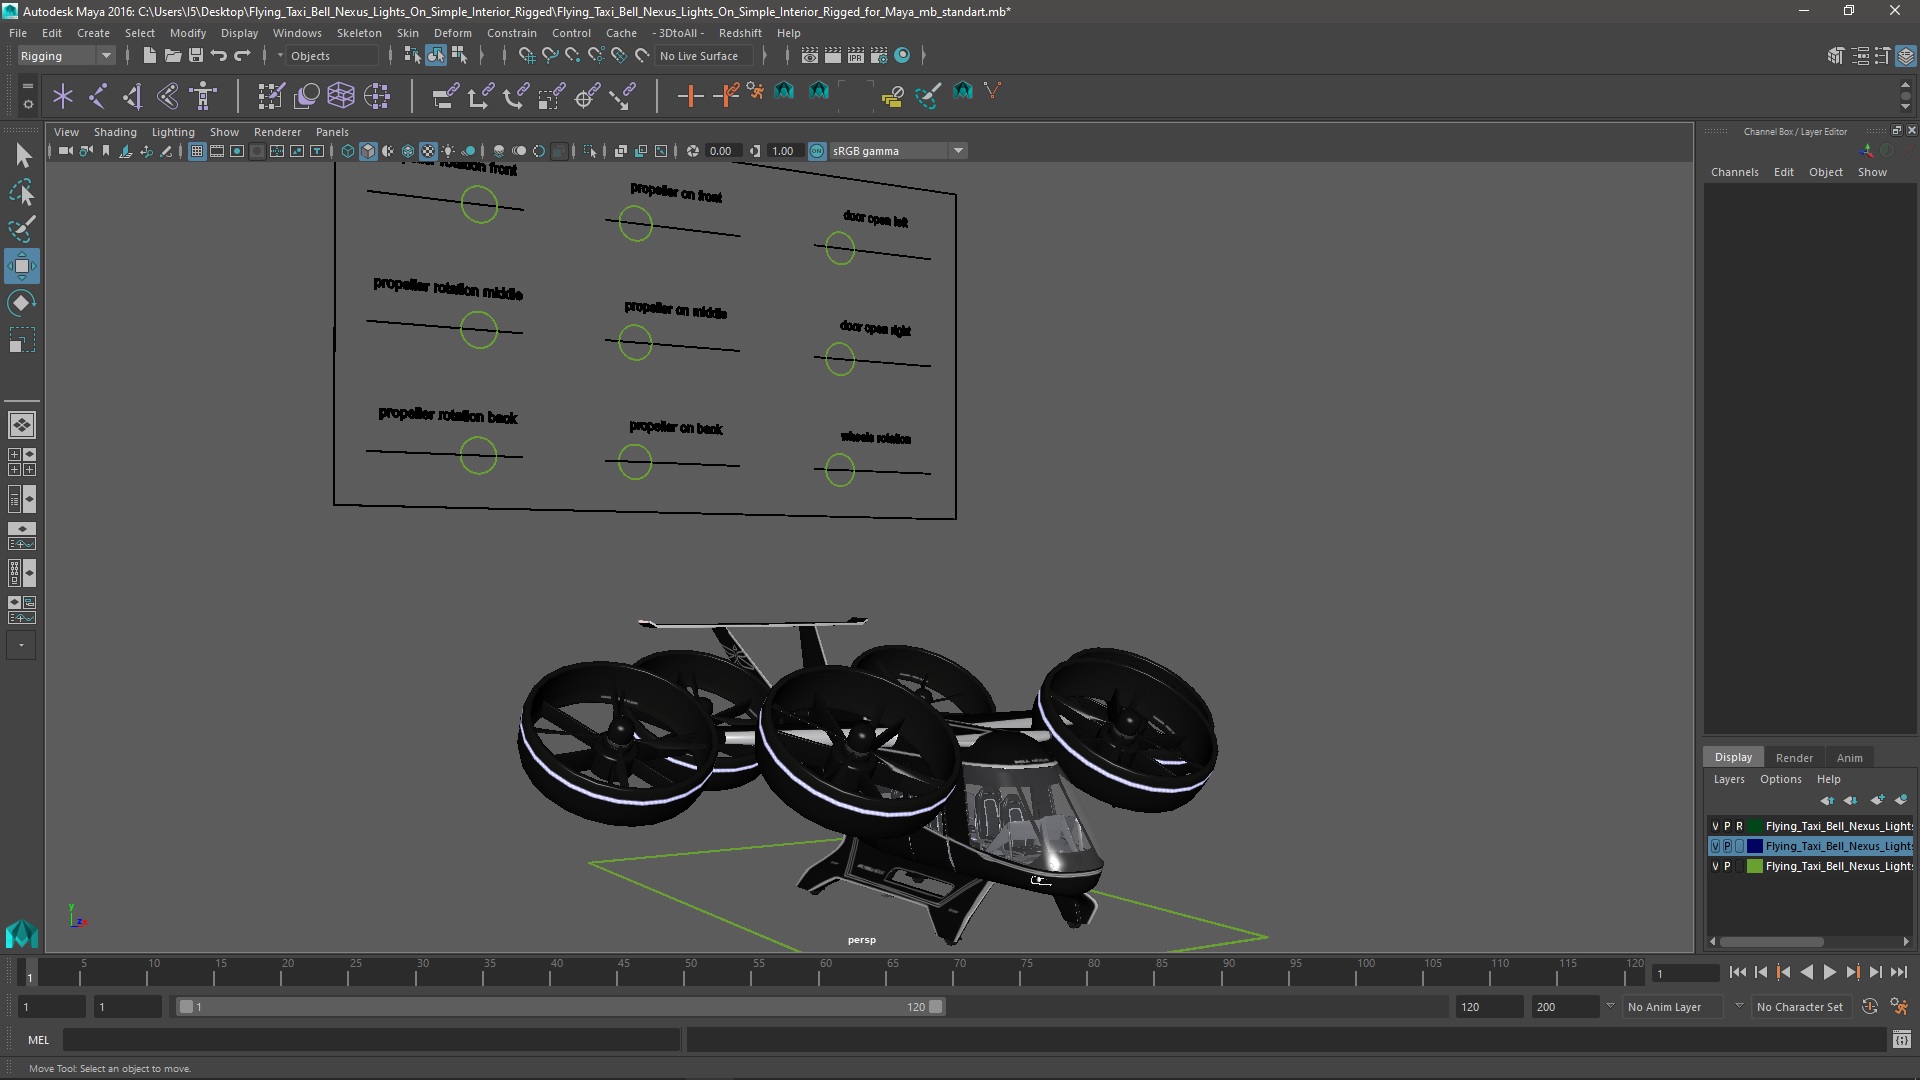The height and width of the screenshot is (1080, 1920).
Task: Undo the last action
Action: [218, 56]
